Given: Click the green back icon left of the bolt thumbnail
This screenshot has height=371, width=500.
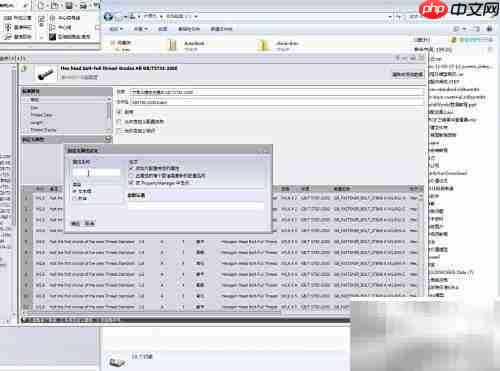Looking at the screenshot, I should (x=24, y=69).
